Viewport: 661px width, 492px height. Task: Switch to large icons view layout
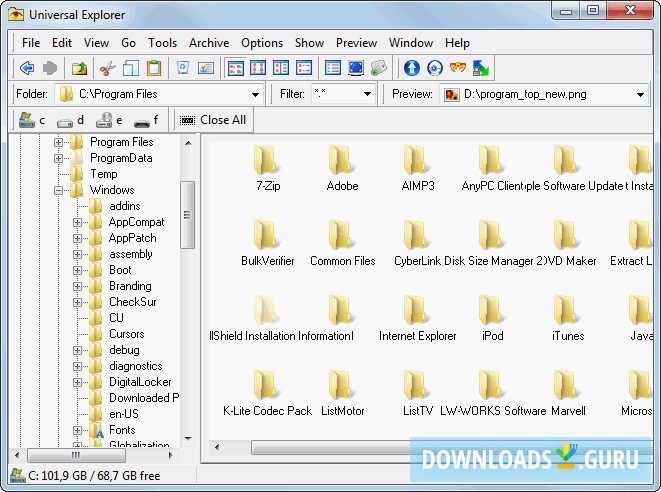pos(235,68)
